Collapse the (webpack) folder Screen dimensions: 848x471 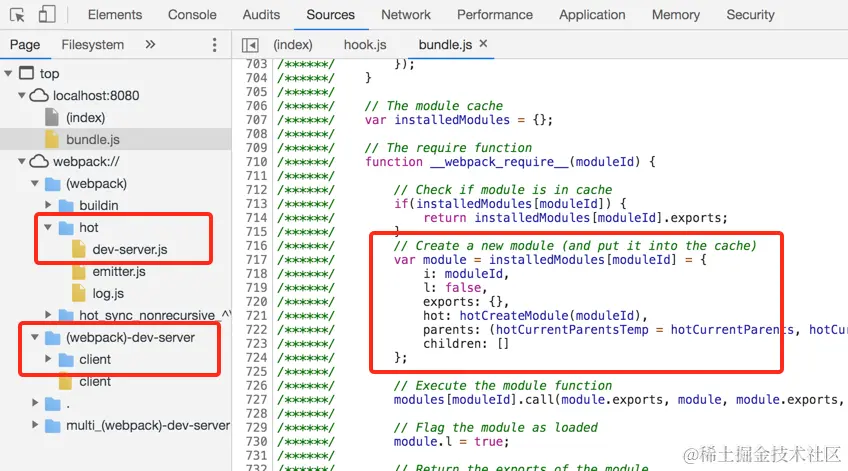[35, 183]
